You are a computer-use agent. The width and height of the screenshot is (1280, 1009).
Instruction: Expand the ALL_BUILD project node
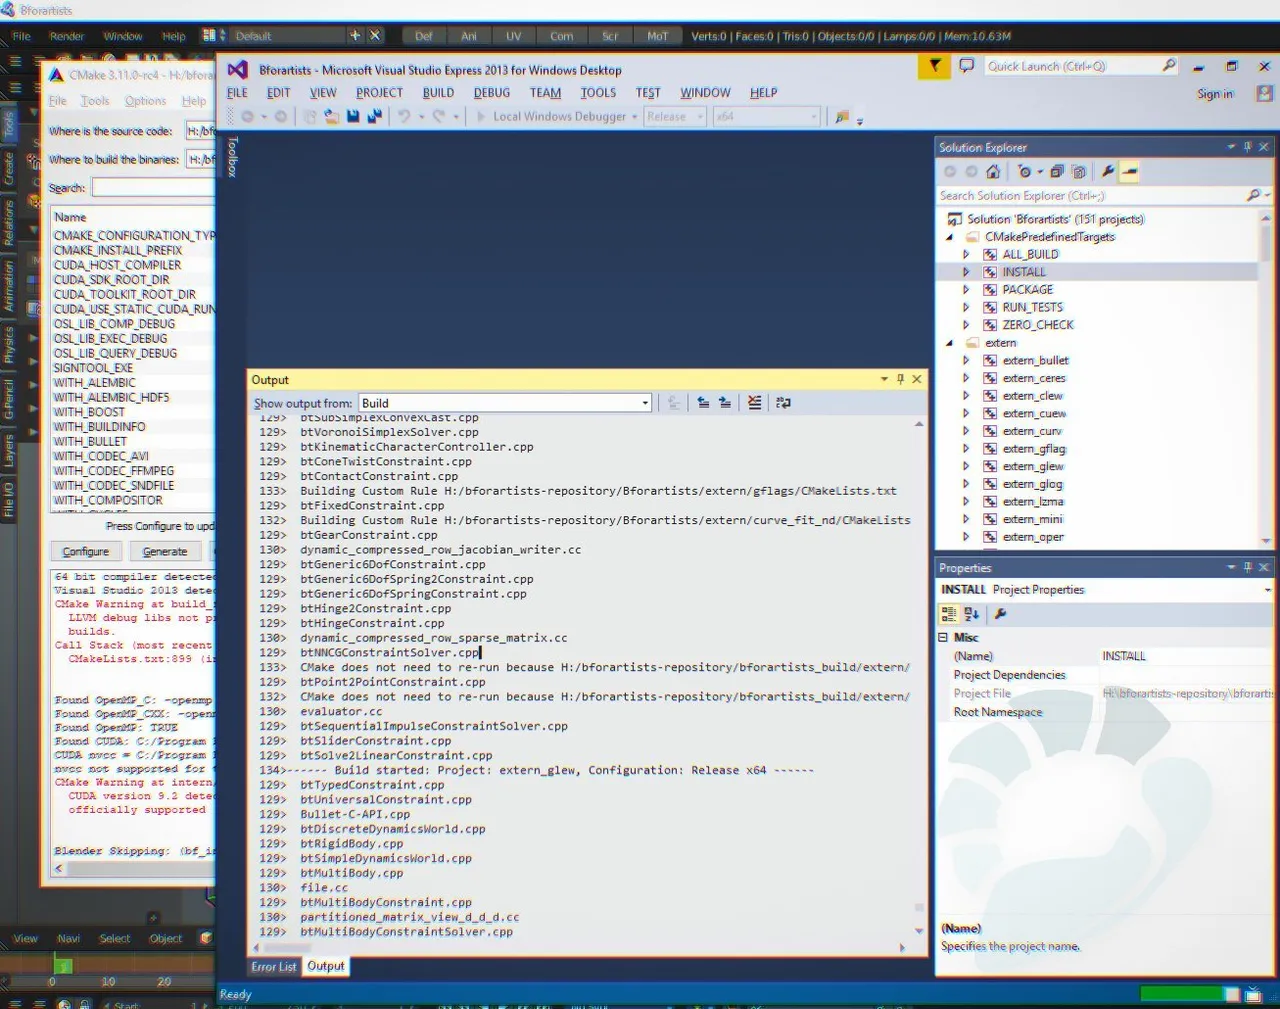coord(966,254)
